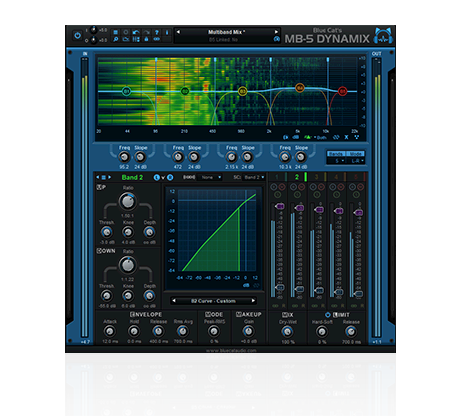
Task: Click band 5 lower threshold slider handle
Action: coord(359,294)
